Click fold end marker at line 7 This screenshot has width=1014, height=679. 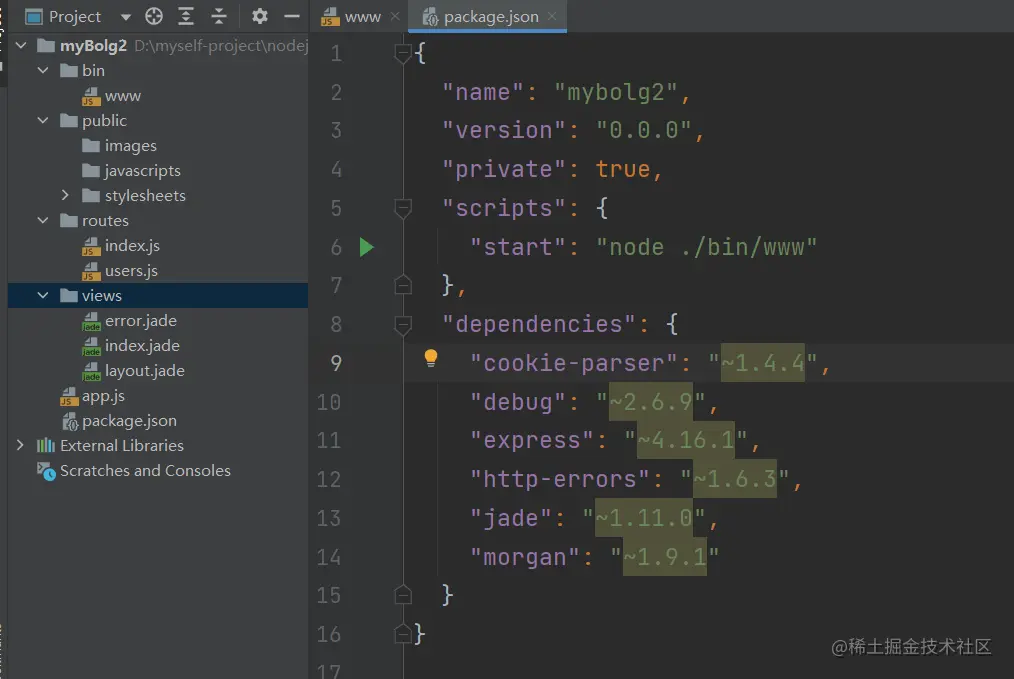coord(403,285)
